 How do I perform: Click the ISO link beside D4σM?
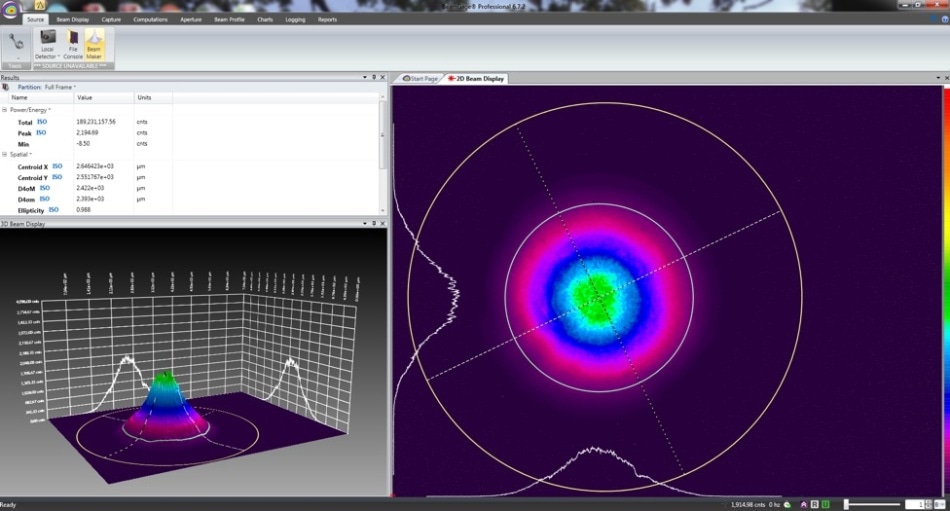(x=45, y=189)
